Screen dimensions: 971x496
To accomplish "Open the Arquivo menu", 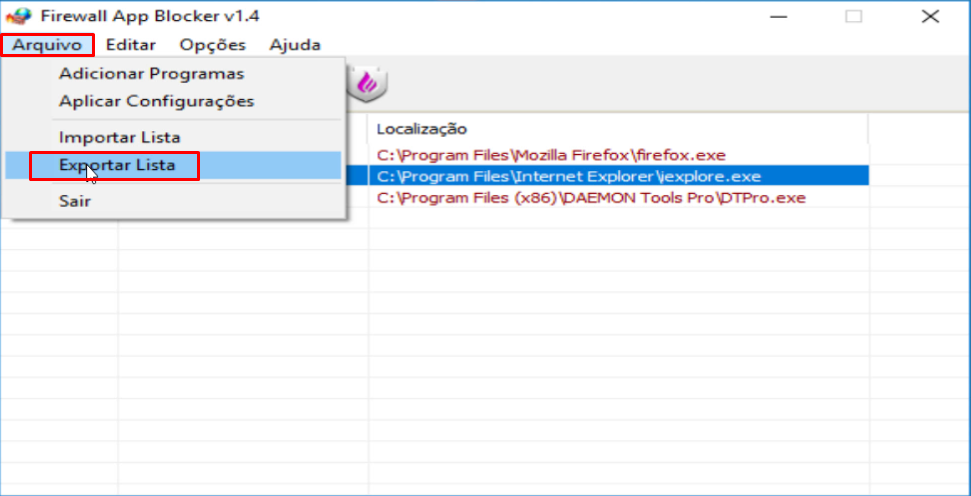I will coord(47,45).
